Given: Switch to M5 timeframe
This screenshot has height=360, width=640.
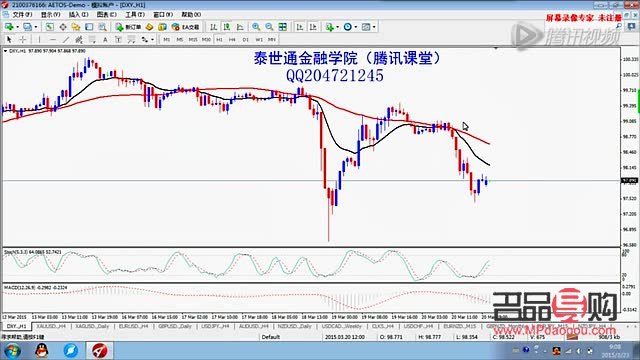Looking at the screenshot, I should [x=180, y=40].
